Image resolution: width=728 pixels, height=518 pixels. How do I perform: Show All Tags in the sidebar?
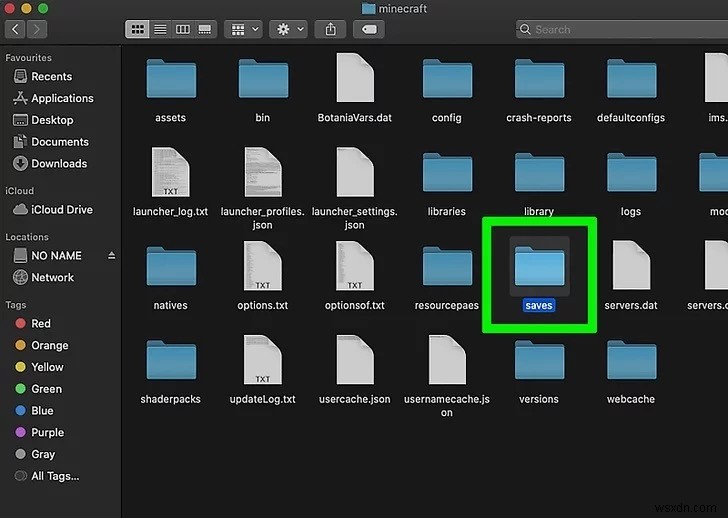click(46, 476)
